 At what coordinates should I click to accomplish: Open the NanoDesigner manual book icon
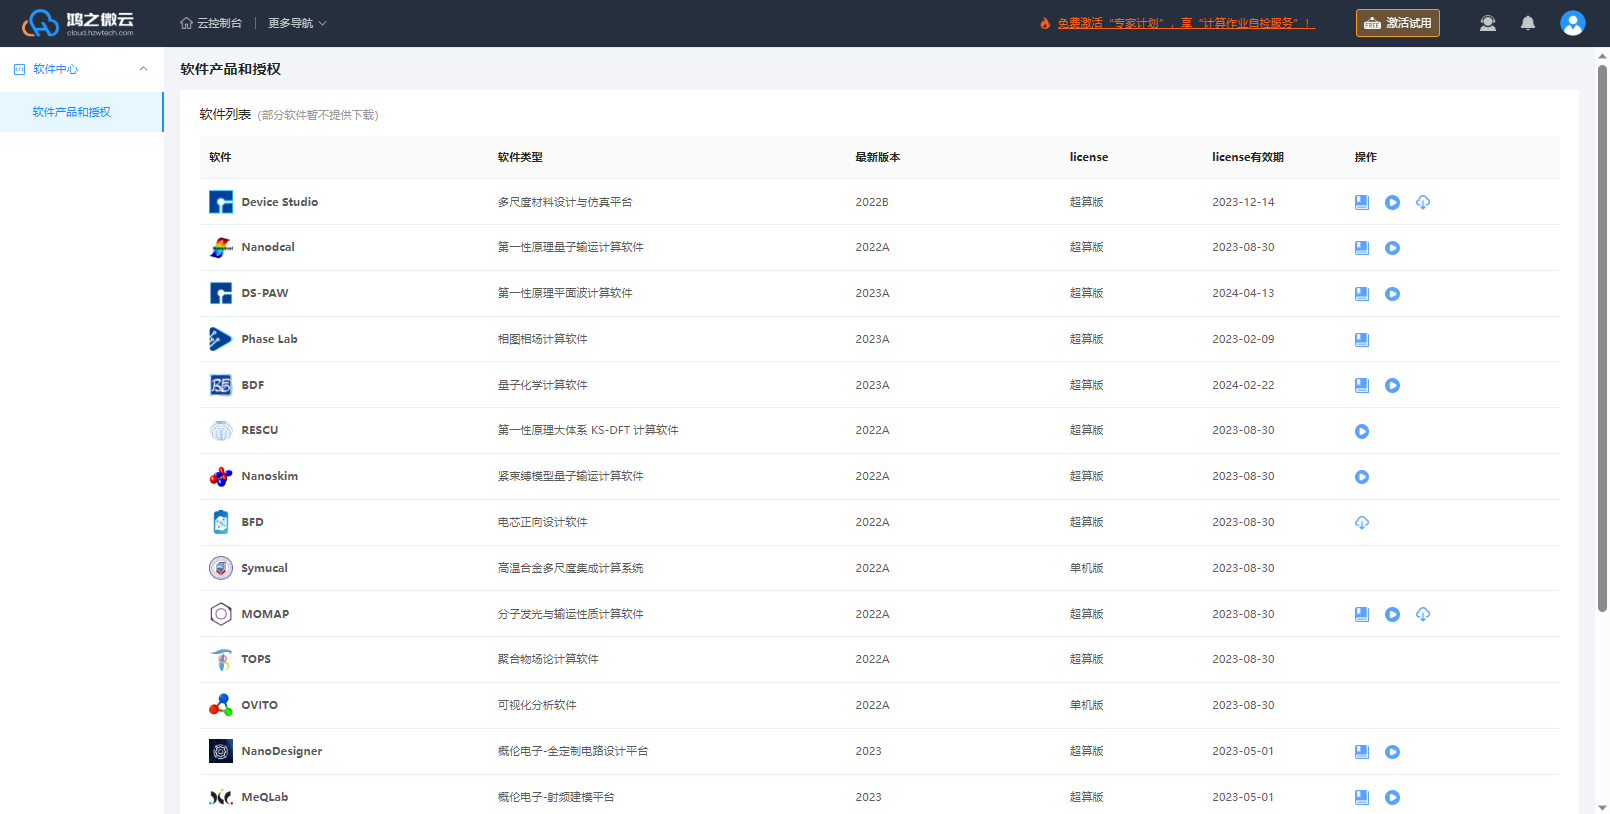point(1361,752)
